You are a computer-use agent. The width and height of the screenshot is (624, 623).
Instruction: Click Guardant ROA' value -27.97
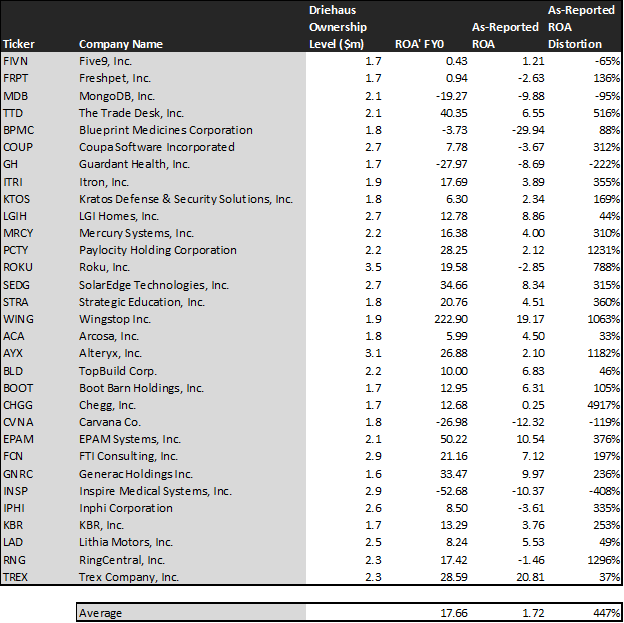[x=451, y=164]
